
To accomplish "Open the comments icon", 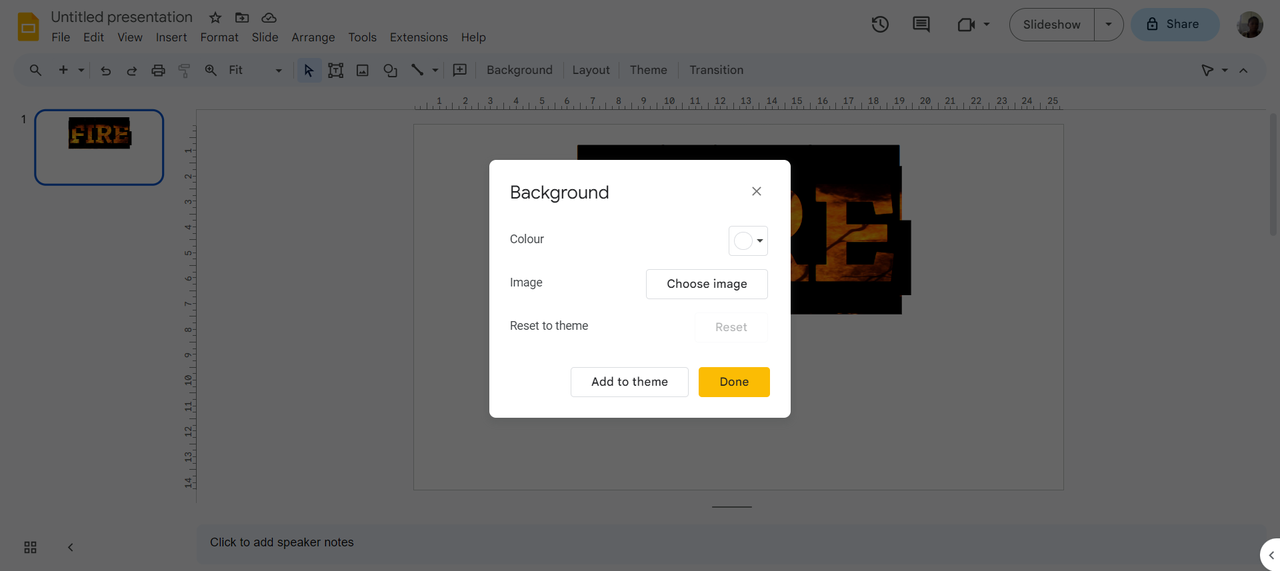I will coord(921,24).
